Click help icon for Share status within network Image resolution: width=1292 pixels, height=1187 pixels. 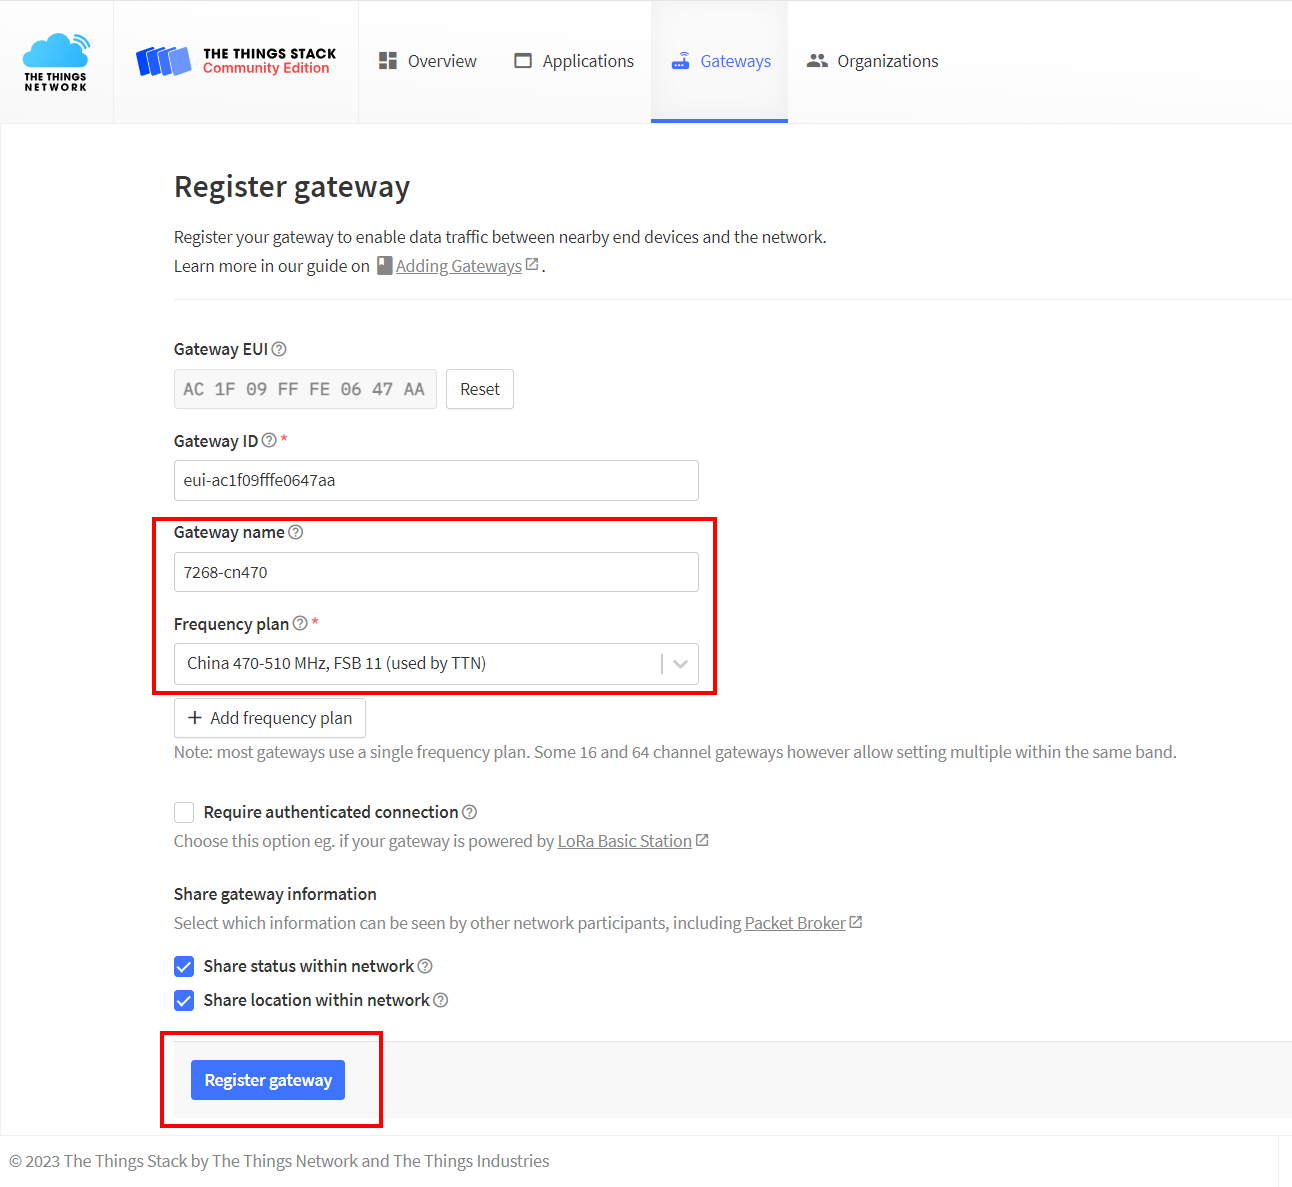point(425,966)
